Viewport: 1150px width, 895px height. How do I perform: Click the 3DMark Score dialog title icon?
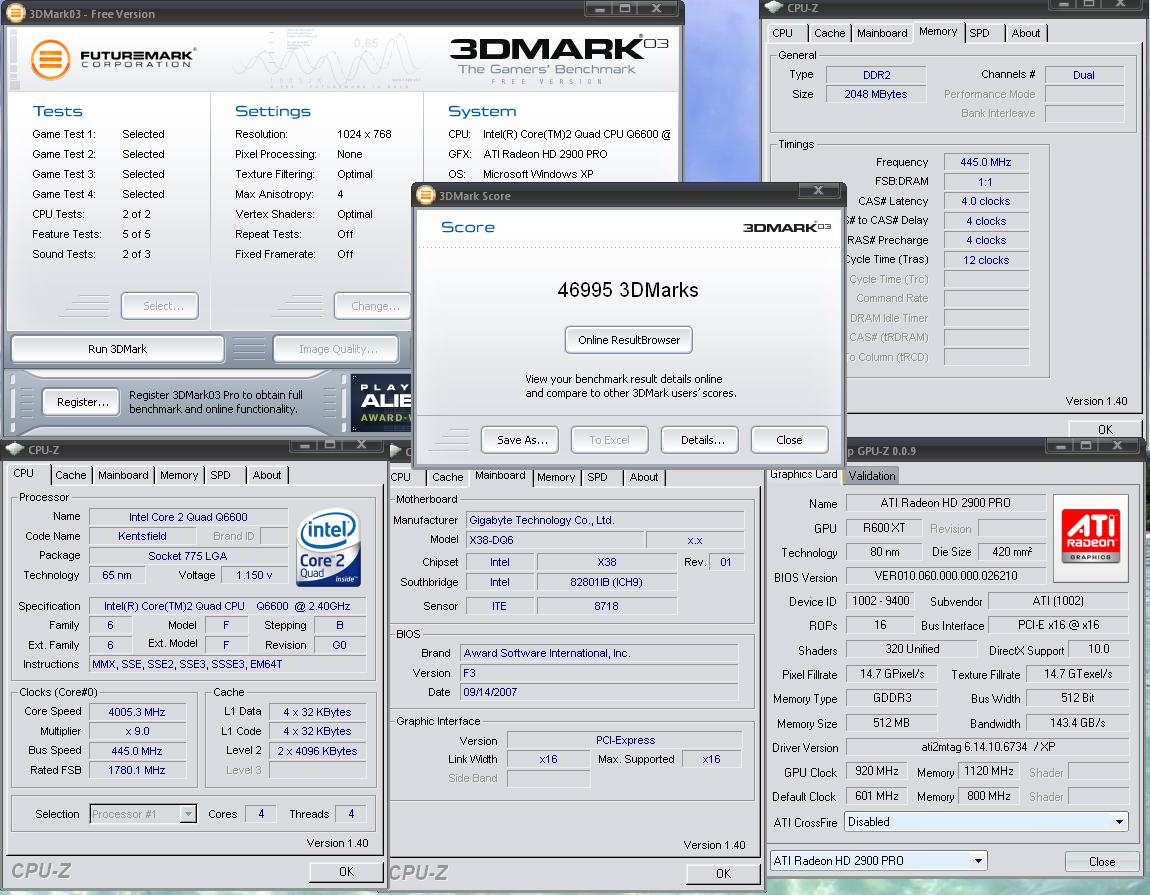click(x=425, y=195)
